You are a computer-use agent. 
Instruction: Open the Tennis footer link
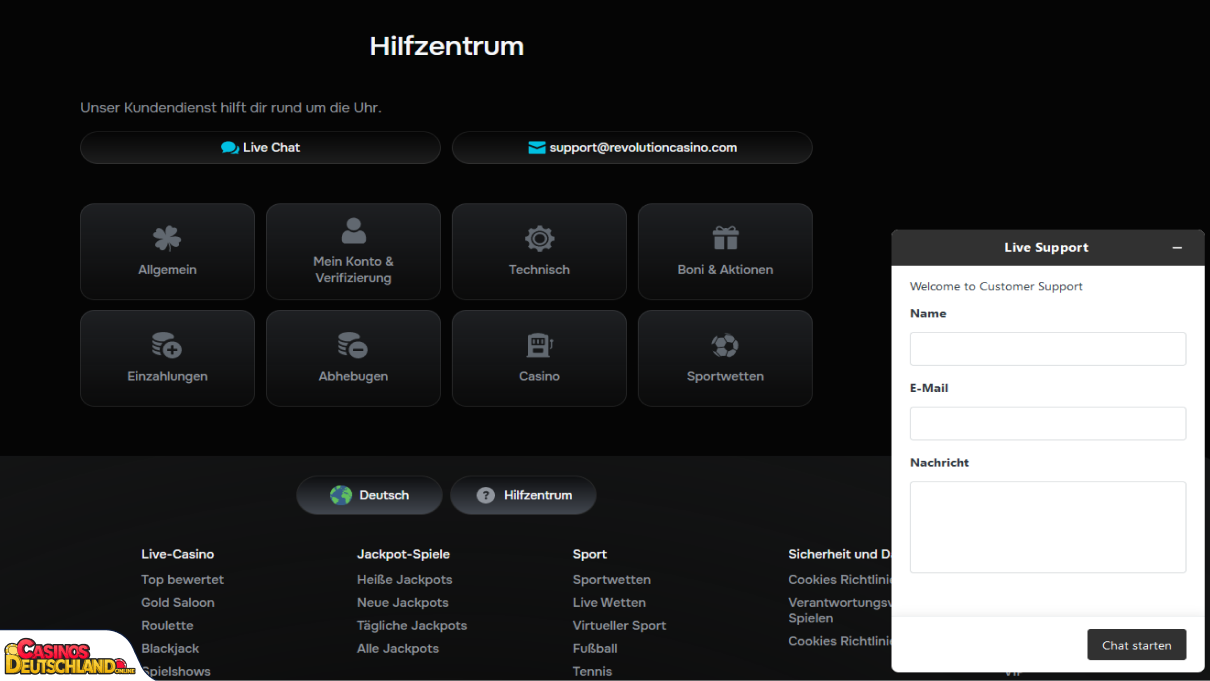click(592, 672)
